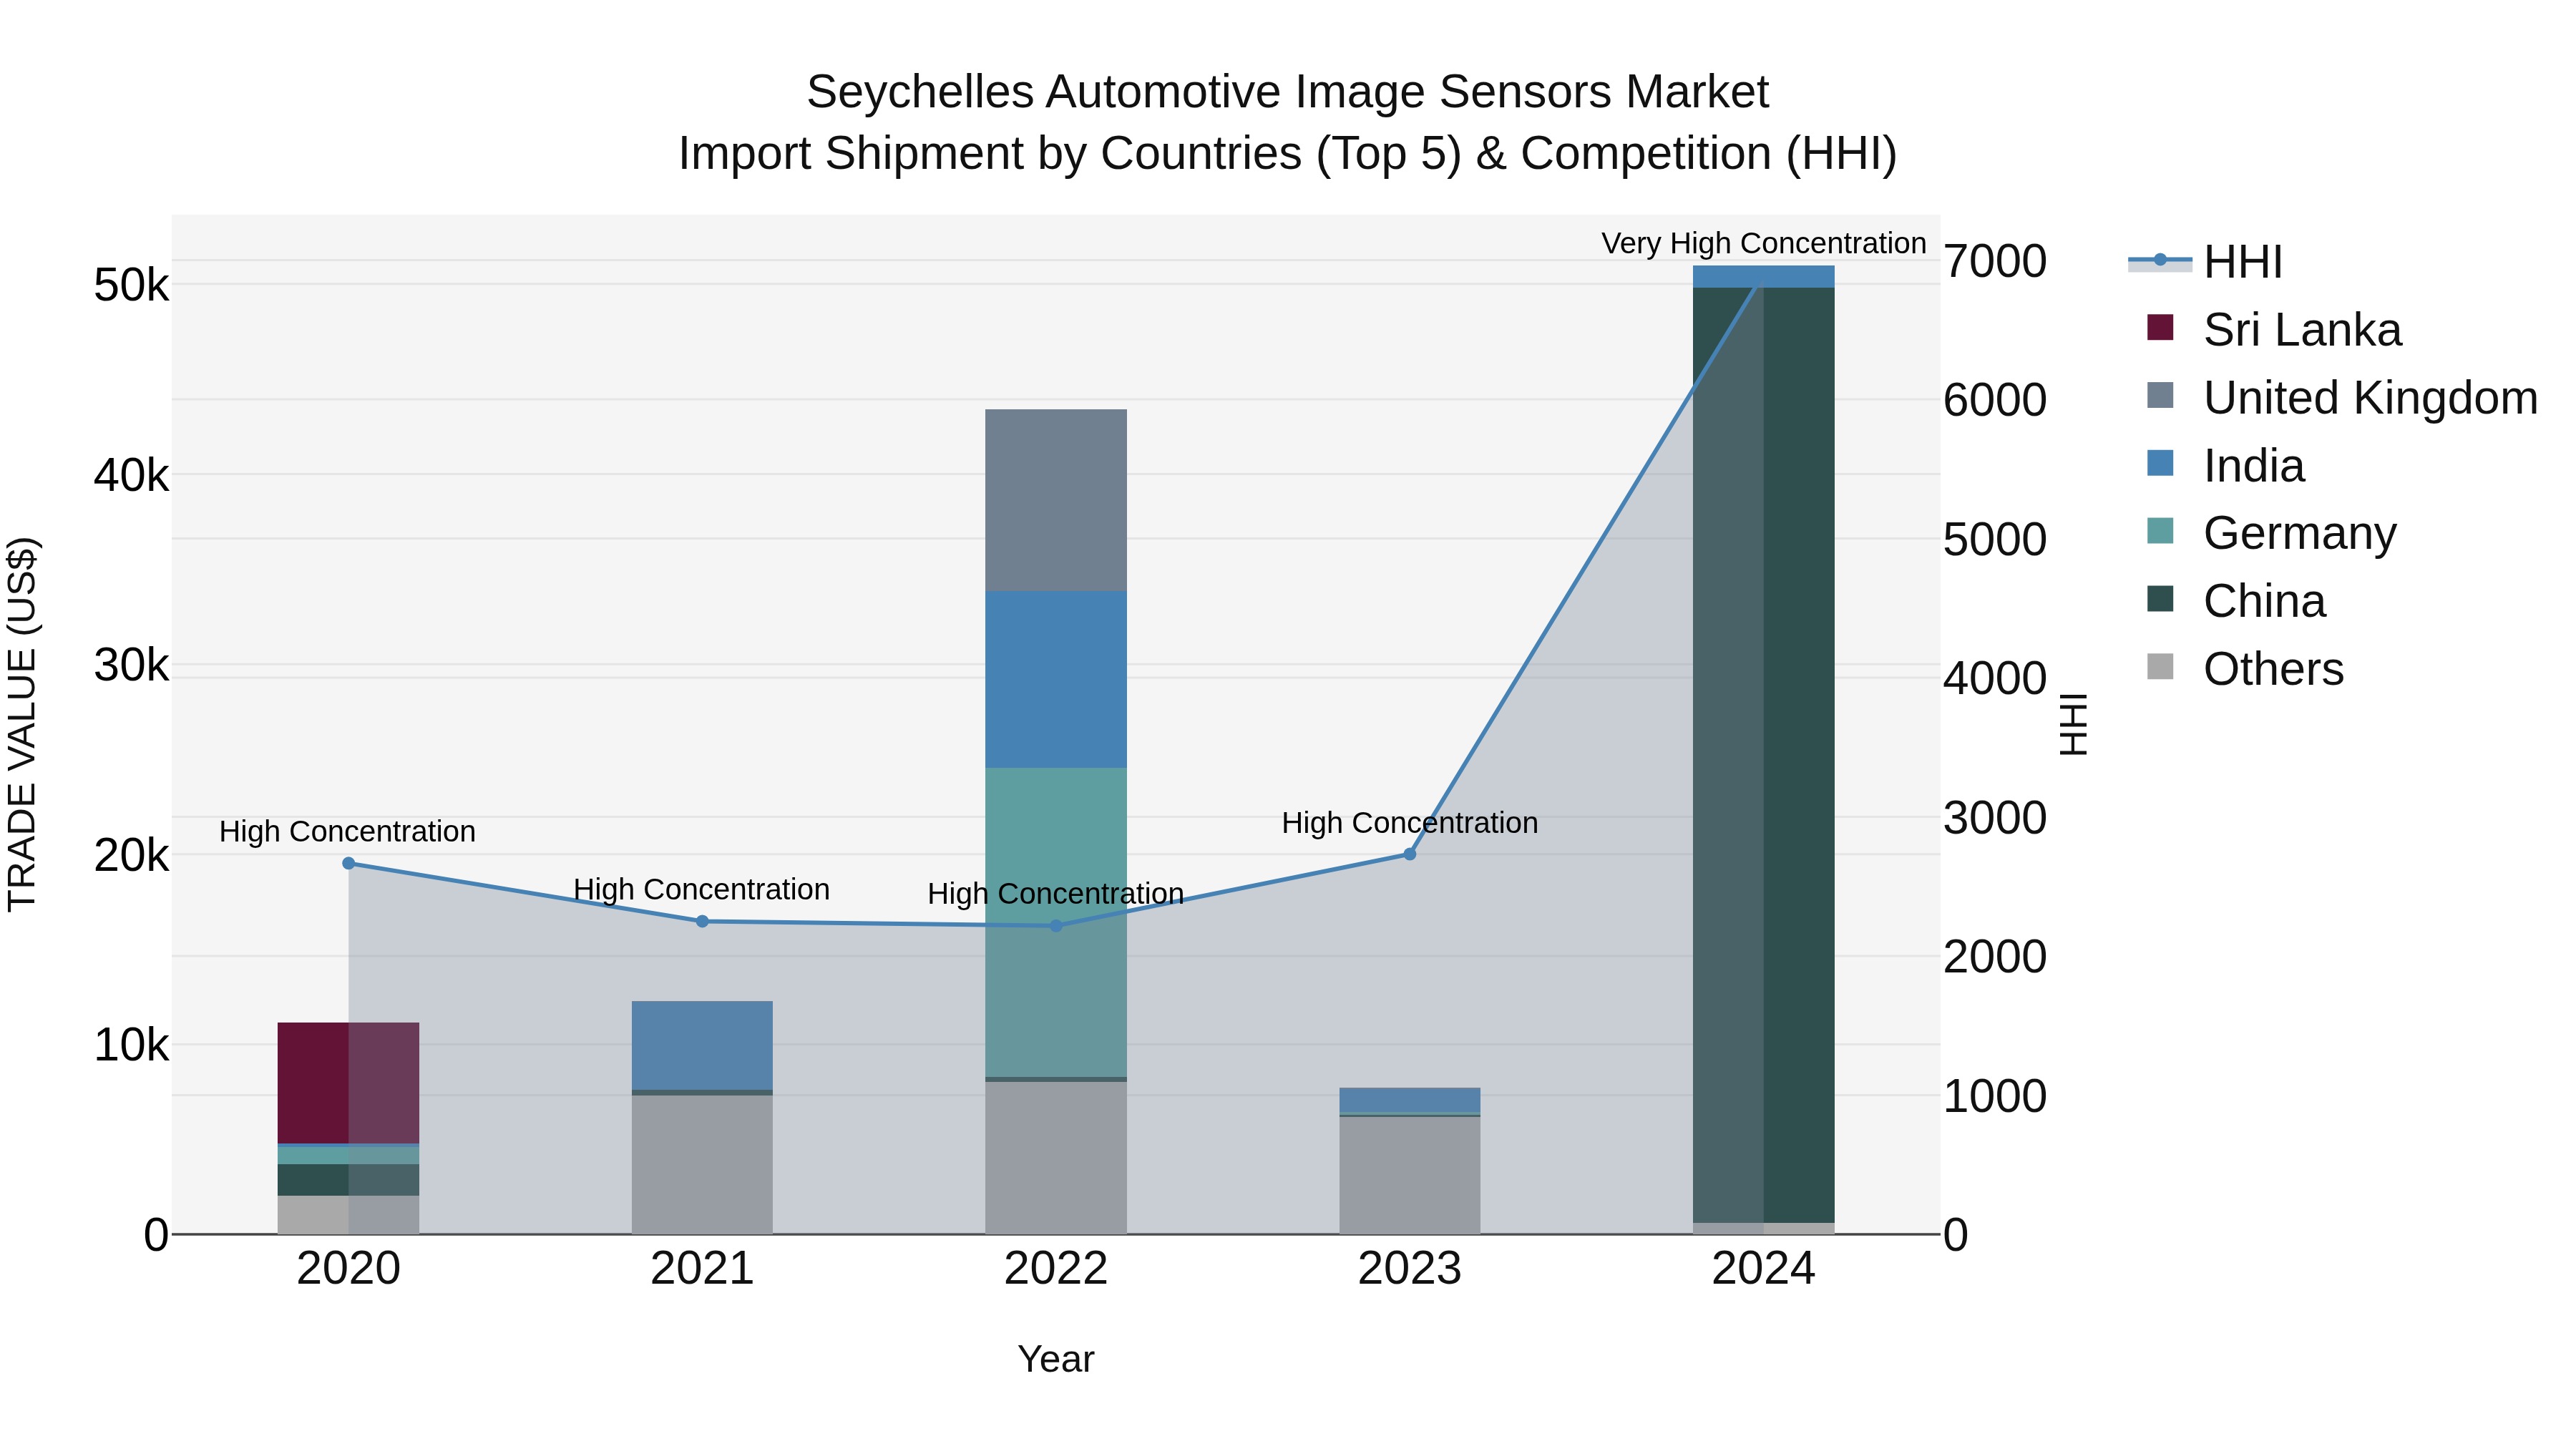The image size is (2576, 1449).
Task: Click the 'TRADE VALUE (US$)' axis title
Action: point(22,724)
